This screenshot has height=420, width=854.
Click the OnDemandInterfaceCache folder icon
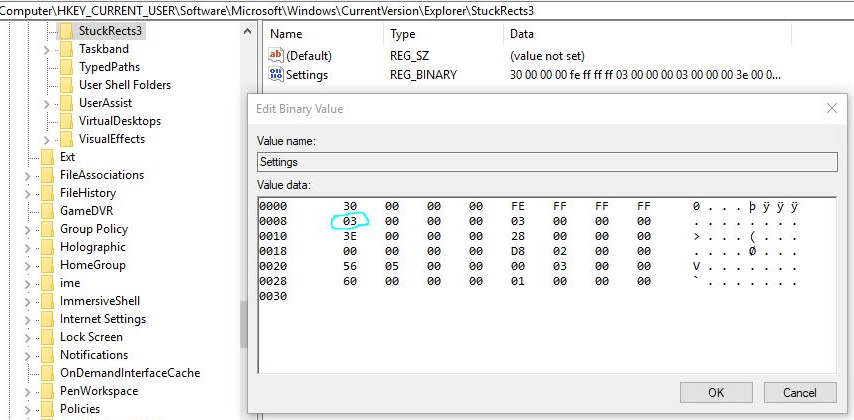[48, 373]
